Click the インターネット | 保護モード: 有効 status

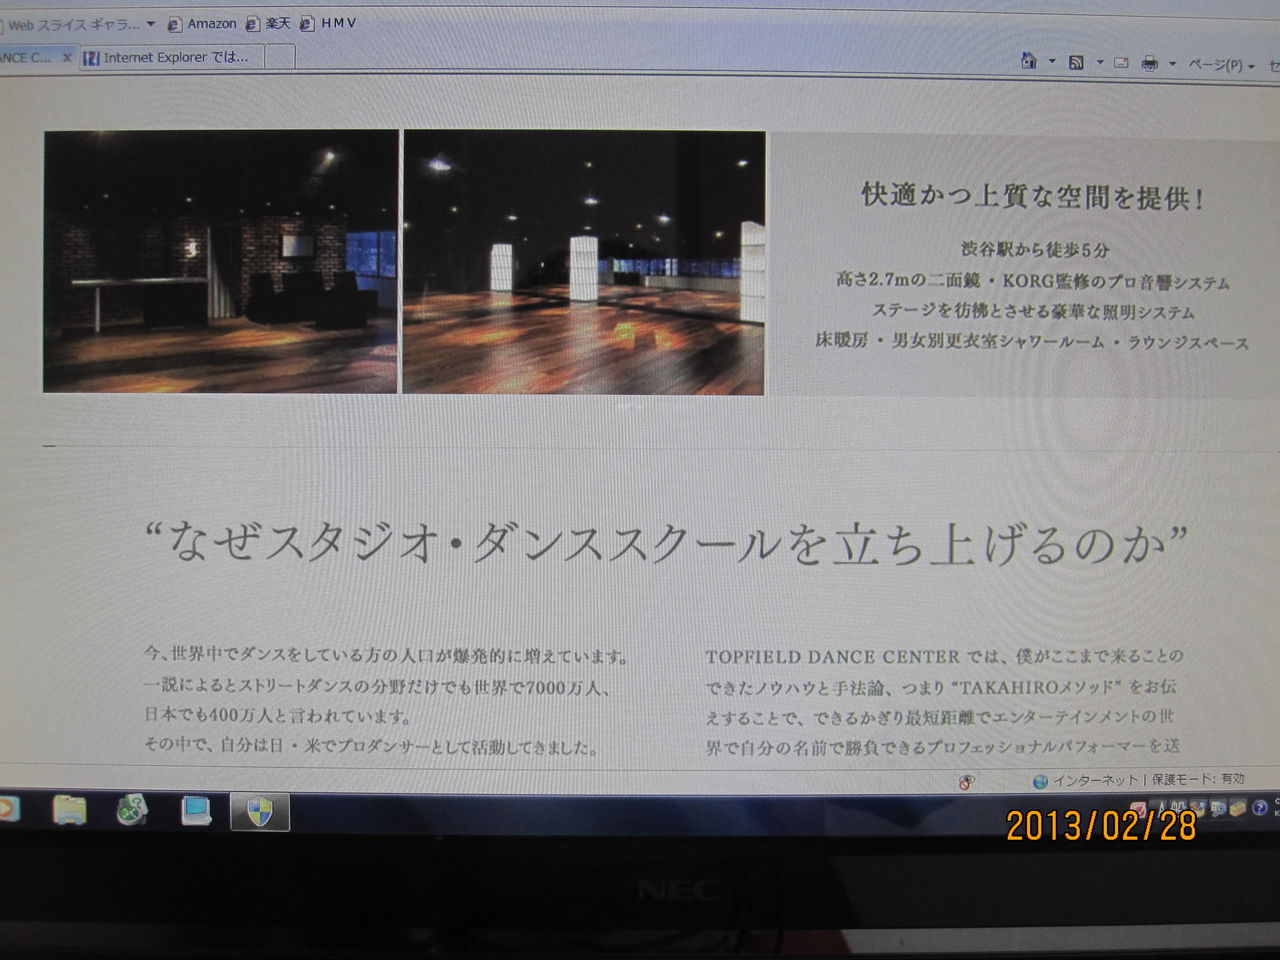[x=1149, y=779]
